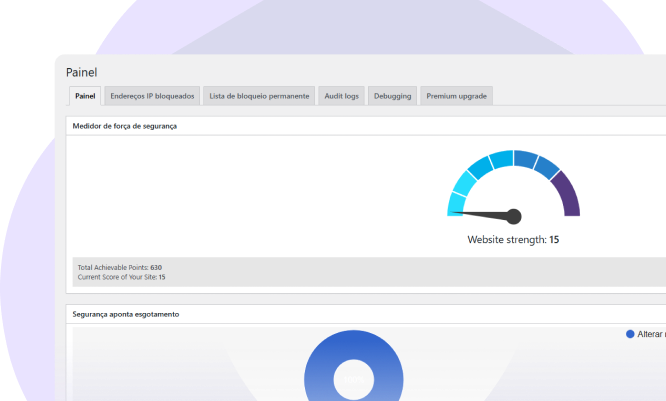Open the Lista de bloqueio permanente tab
The height and width of the screenshot is (401, 666).
point(259,96)
